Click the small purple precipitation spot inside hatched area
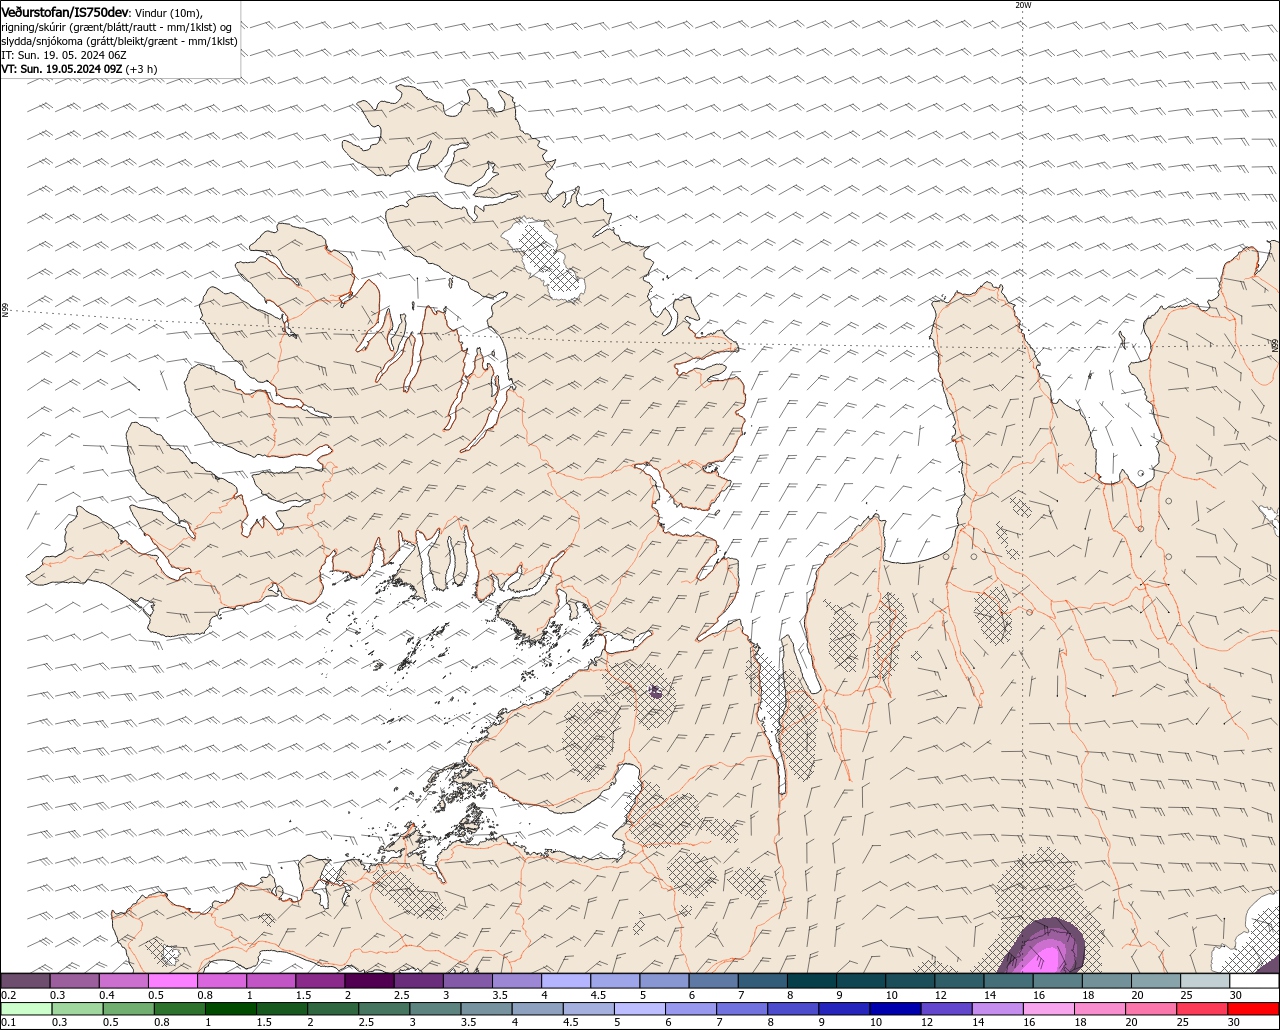1280x1030 pixels. tap(656, 691)
